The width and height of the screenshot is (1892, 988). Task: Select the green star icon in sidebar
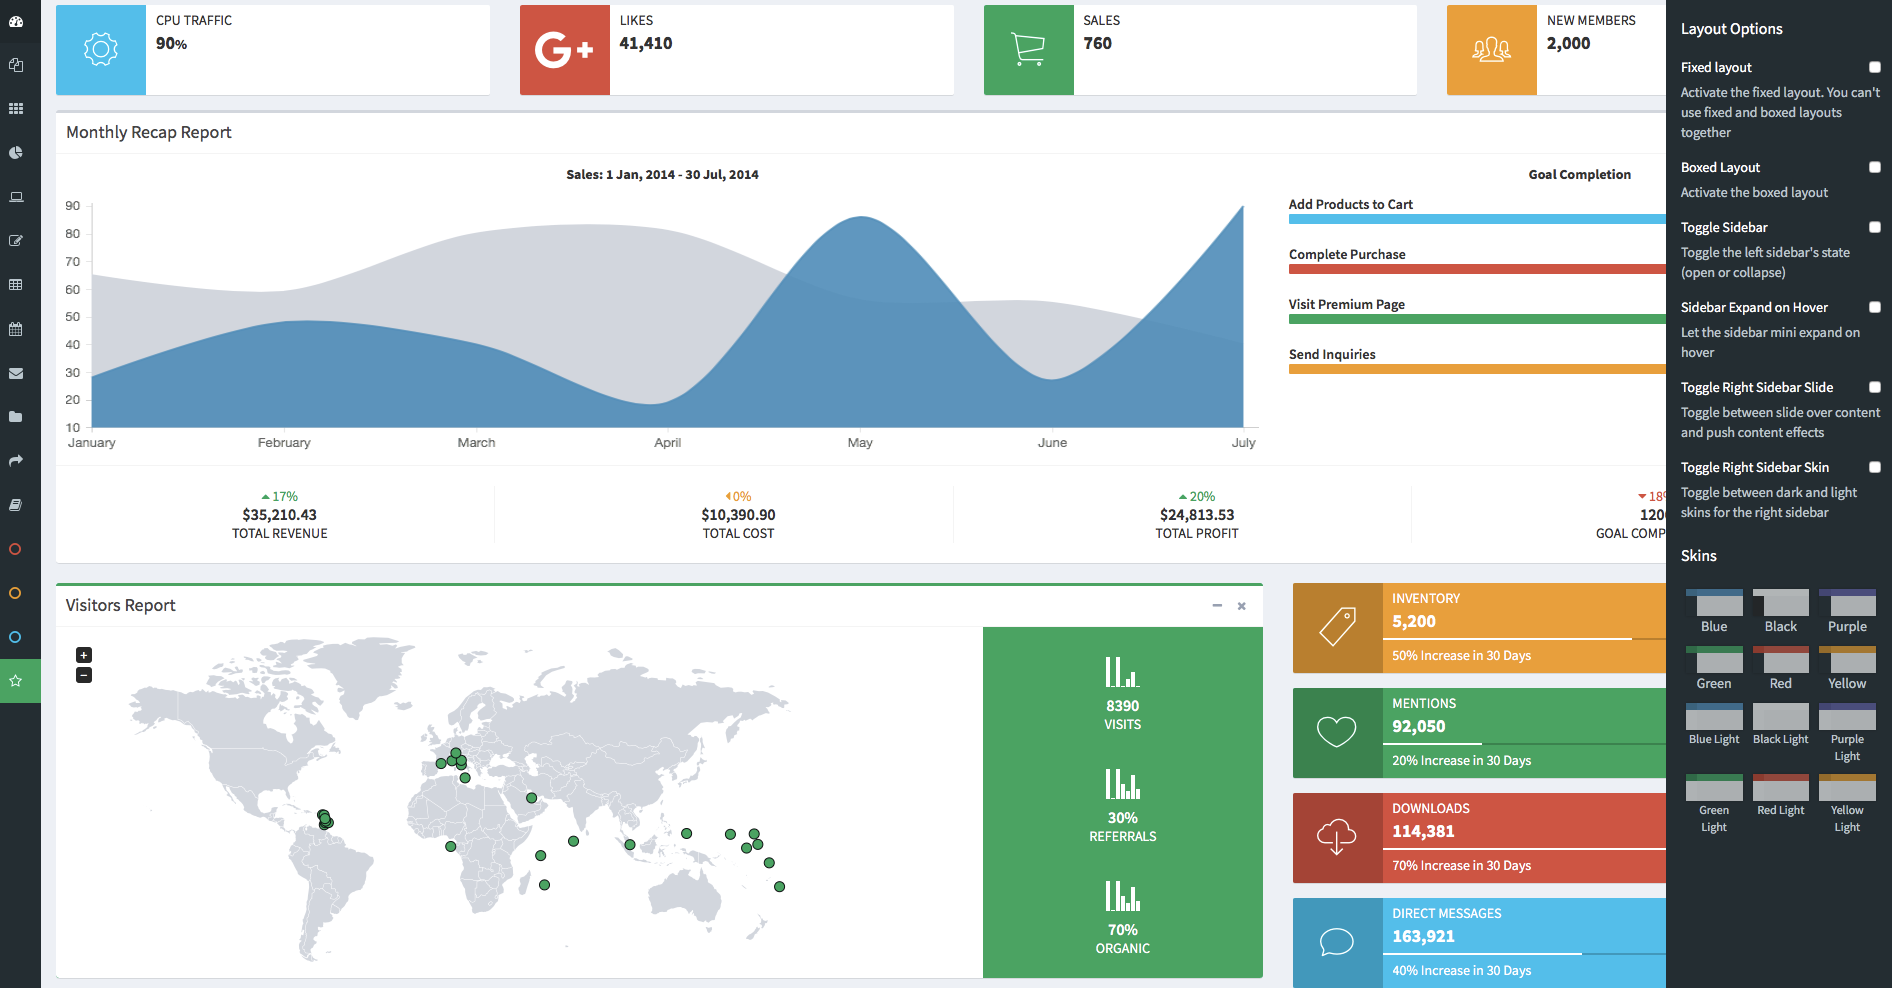pos(16,681)
